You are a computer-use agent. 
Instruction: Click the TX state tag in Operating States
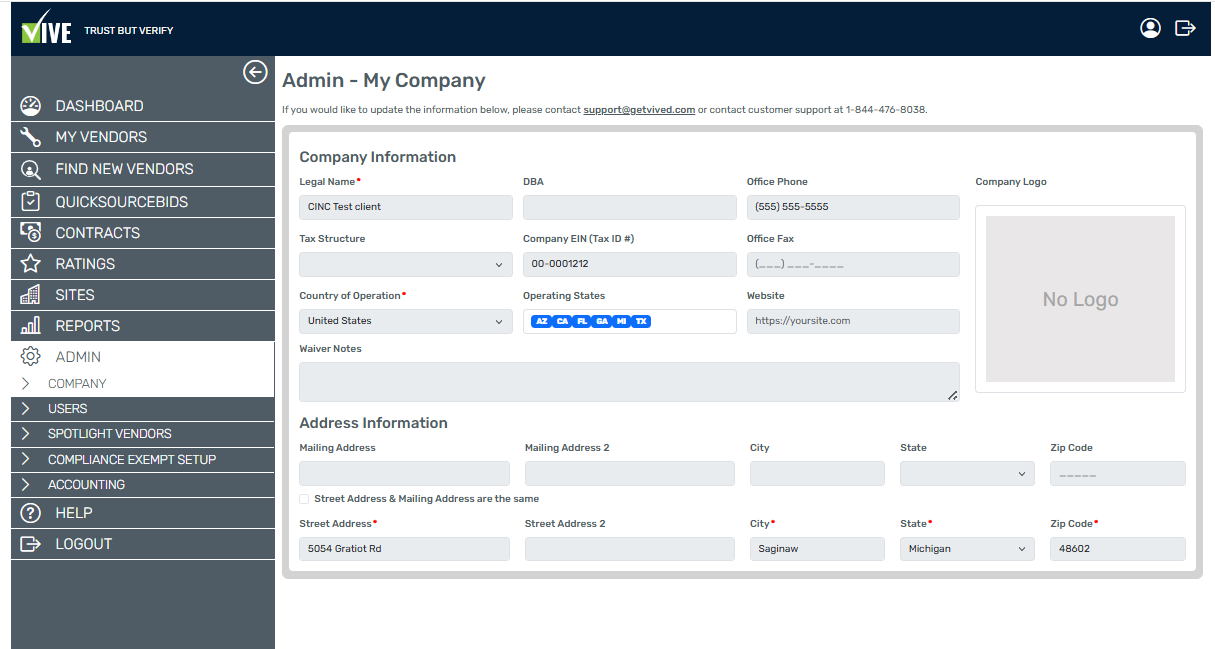click(641, 322)
